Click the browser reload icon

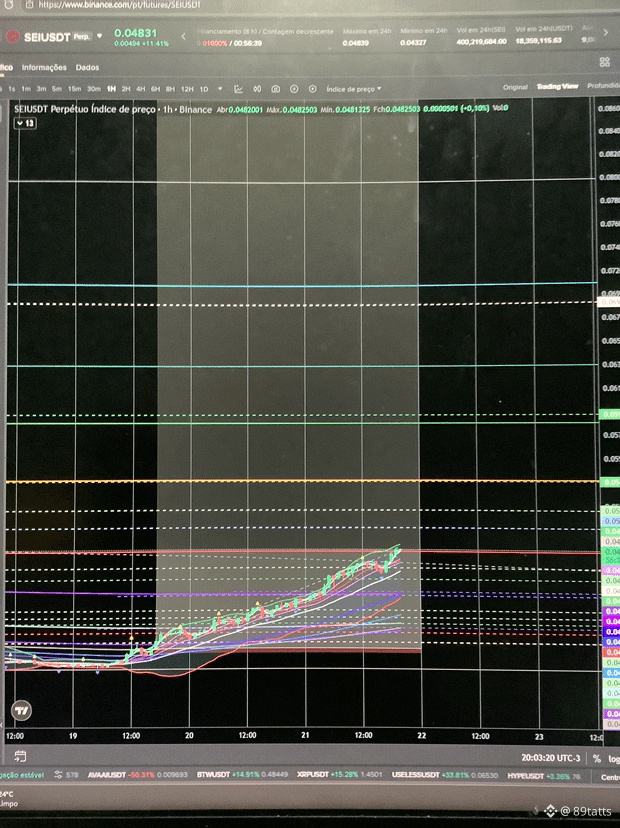click(7, 4)
